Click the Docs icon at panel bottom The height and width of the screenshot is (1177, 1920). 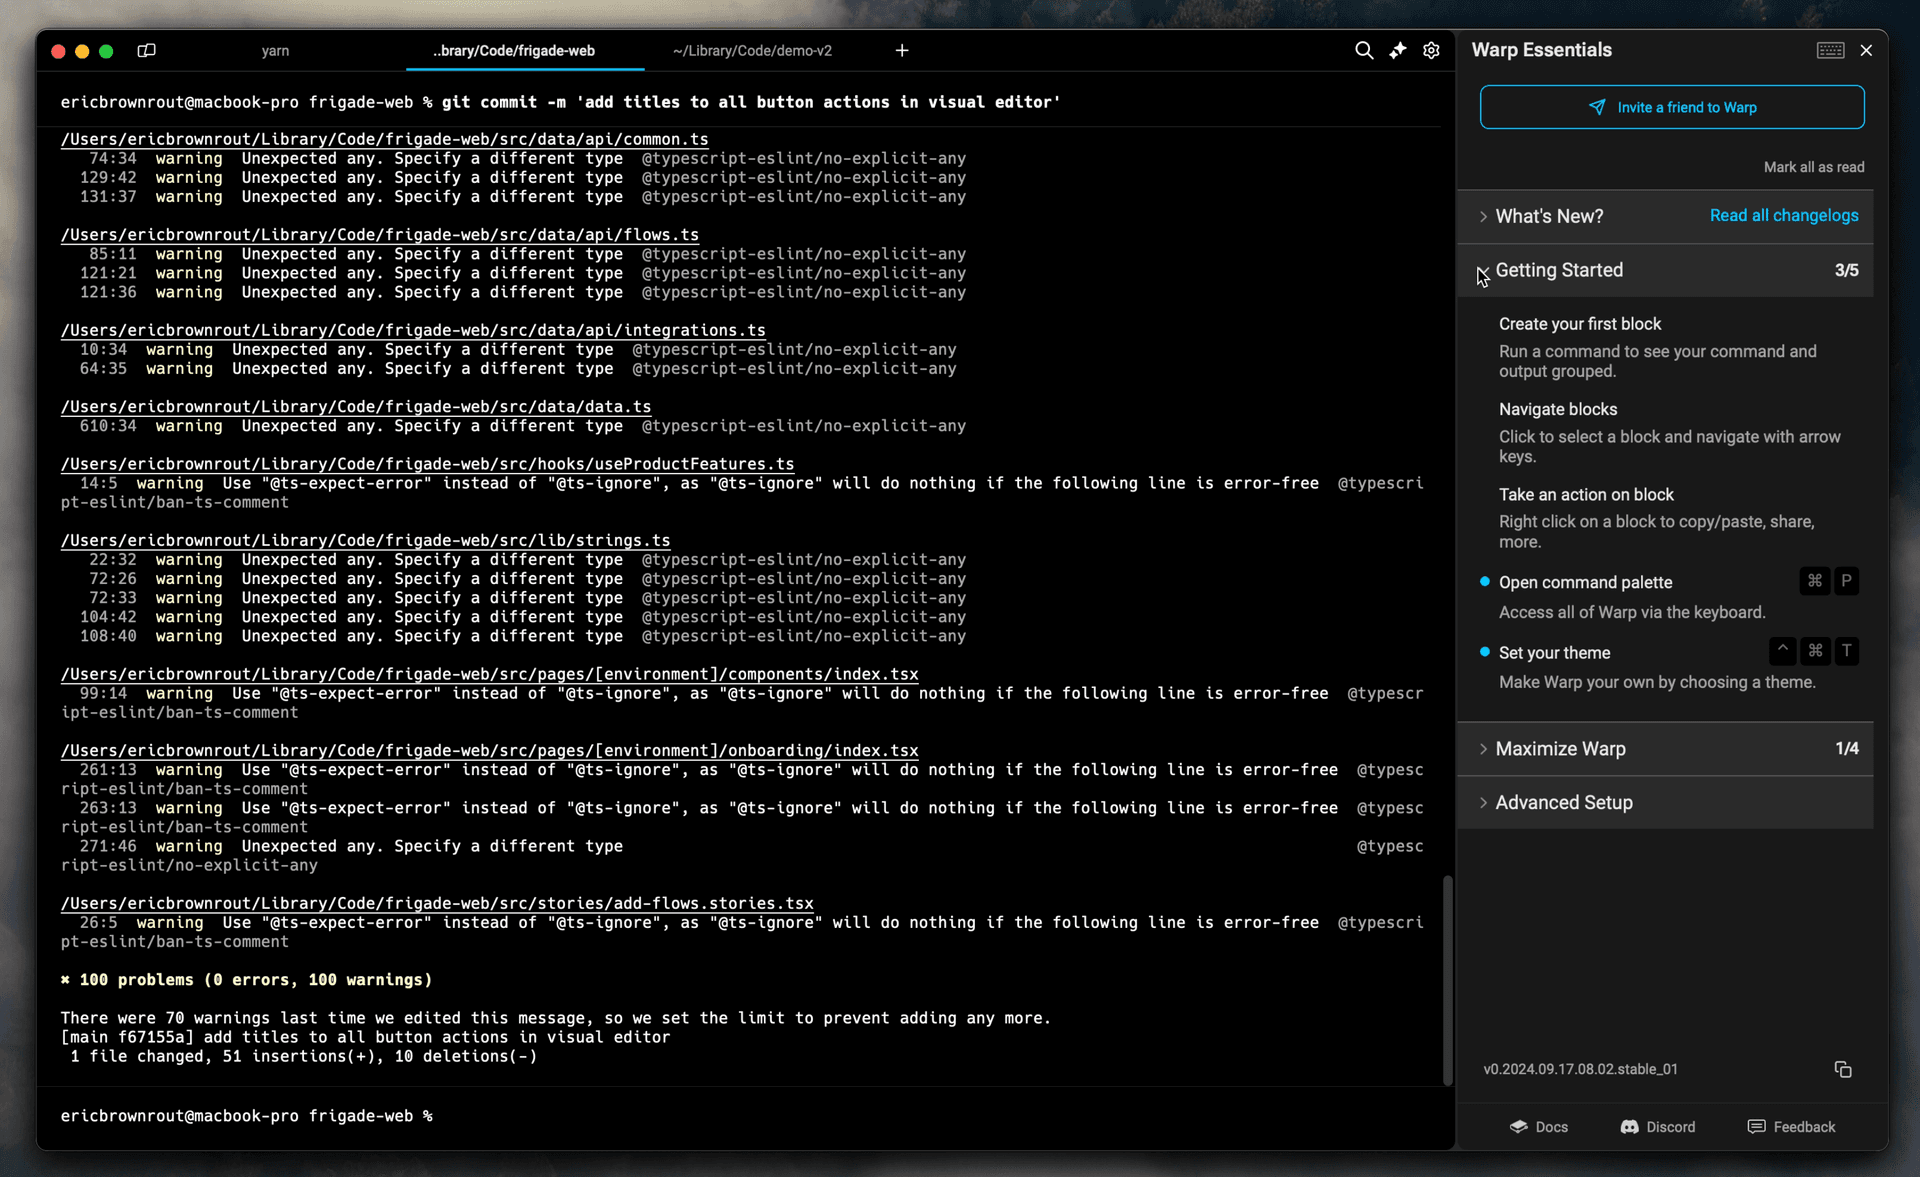[x=1518, y=1126]
